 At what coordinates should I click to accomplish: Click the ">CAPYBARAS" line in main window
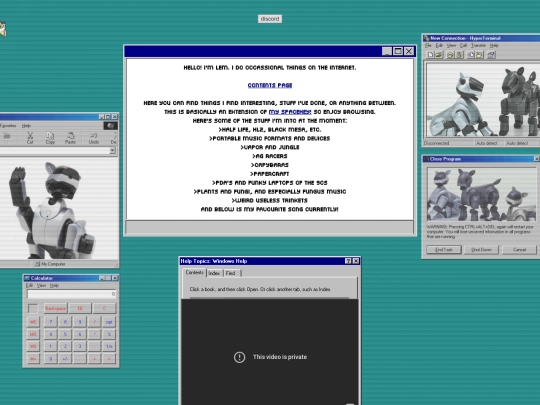270,165
